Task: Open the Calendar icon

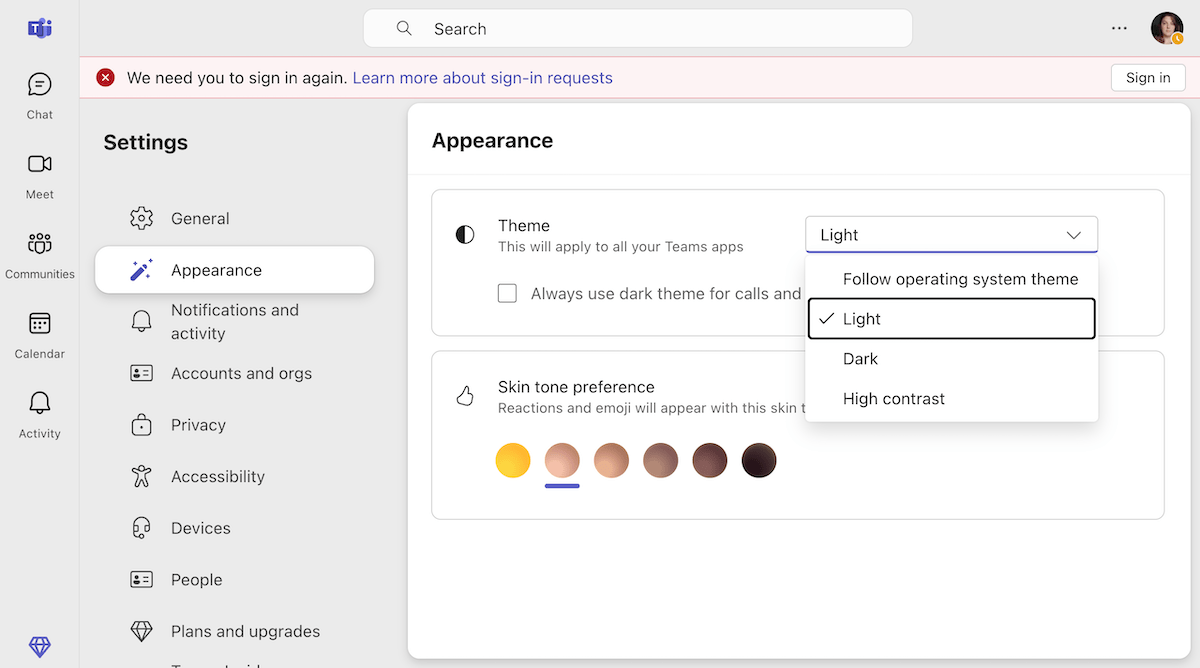Action: point(40,323)
